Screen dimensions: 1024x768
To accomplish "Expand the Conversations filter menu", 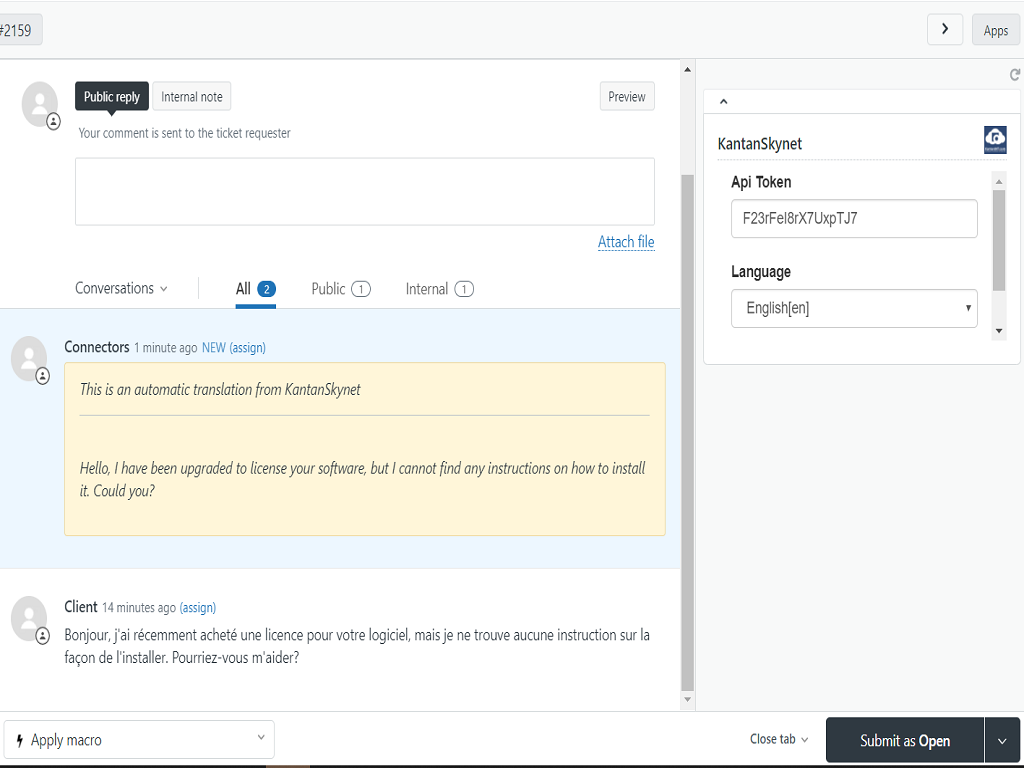I will 121,289.
